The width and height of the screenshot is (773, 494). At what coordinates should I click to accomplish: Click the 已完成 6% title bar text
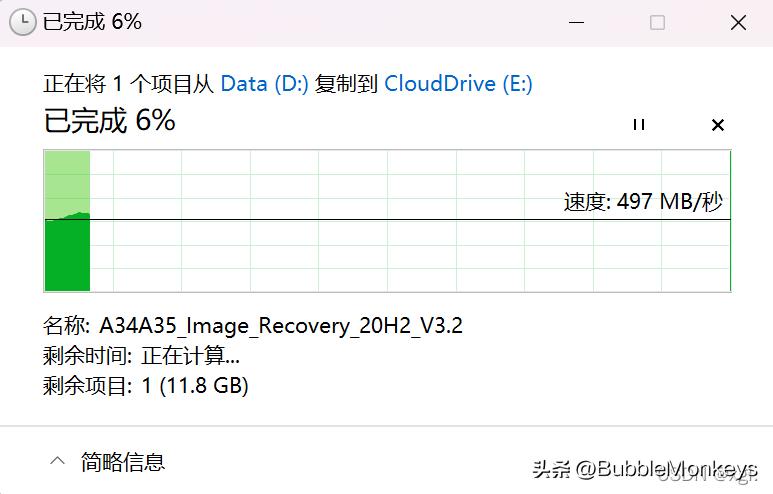(92, 22)
